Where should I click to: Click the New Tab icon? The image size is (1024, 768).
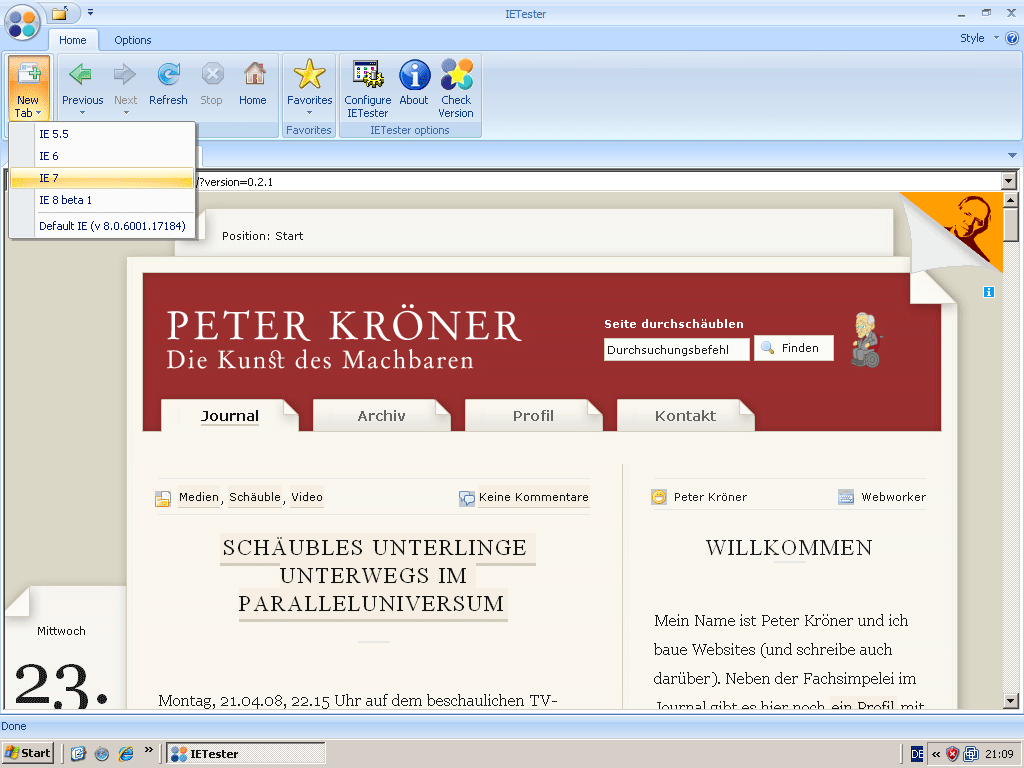click(29, 74)
